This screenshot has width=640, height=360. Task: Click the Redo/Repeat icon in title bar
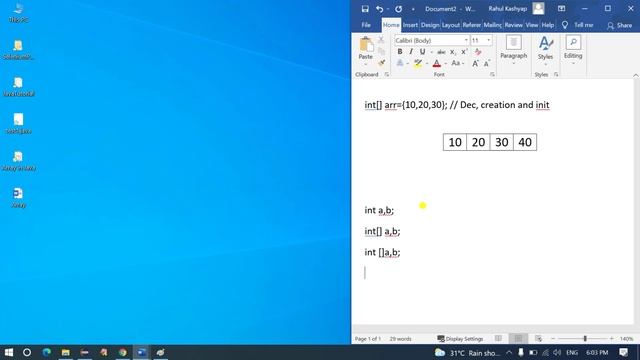click(398, 9)
